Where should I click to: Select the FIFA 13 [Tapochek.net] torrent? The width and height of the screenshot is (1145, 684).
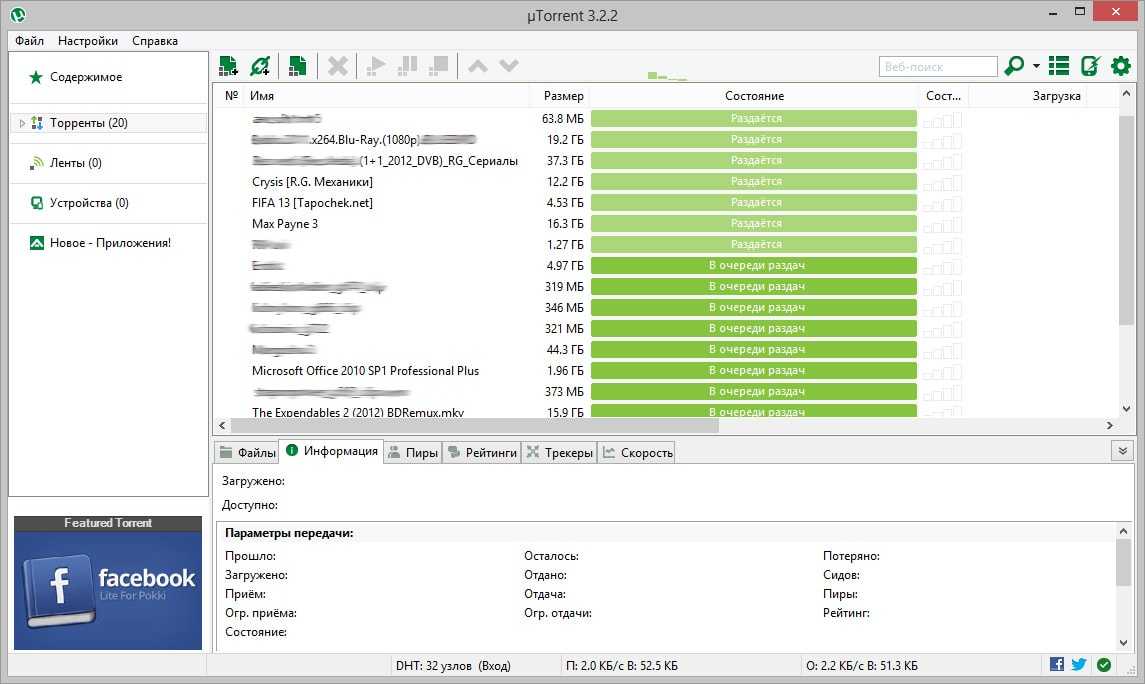coord(313,203)
